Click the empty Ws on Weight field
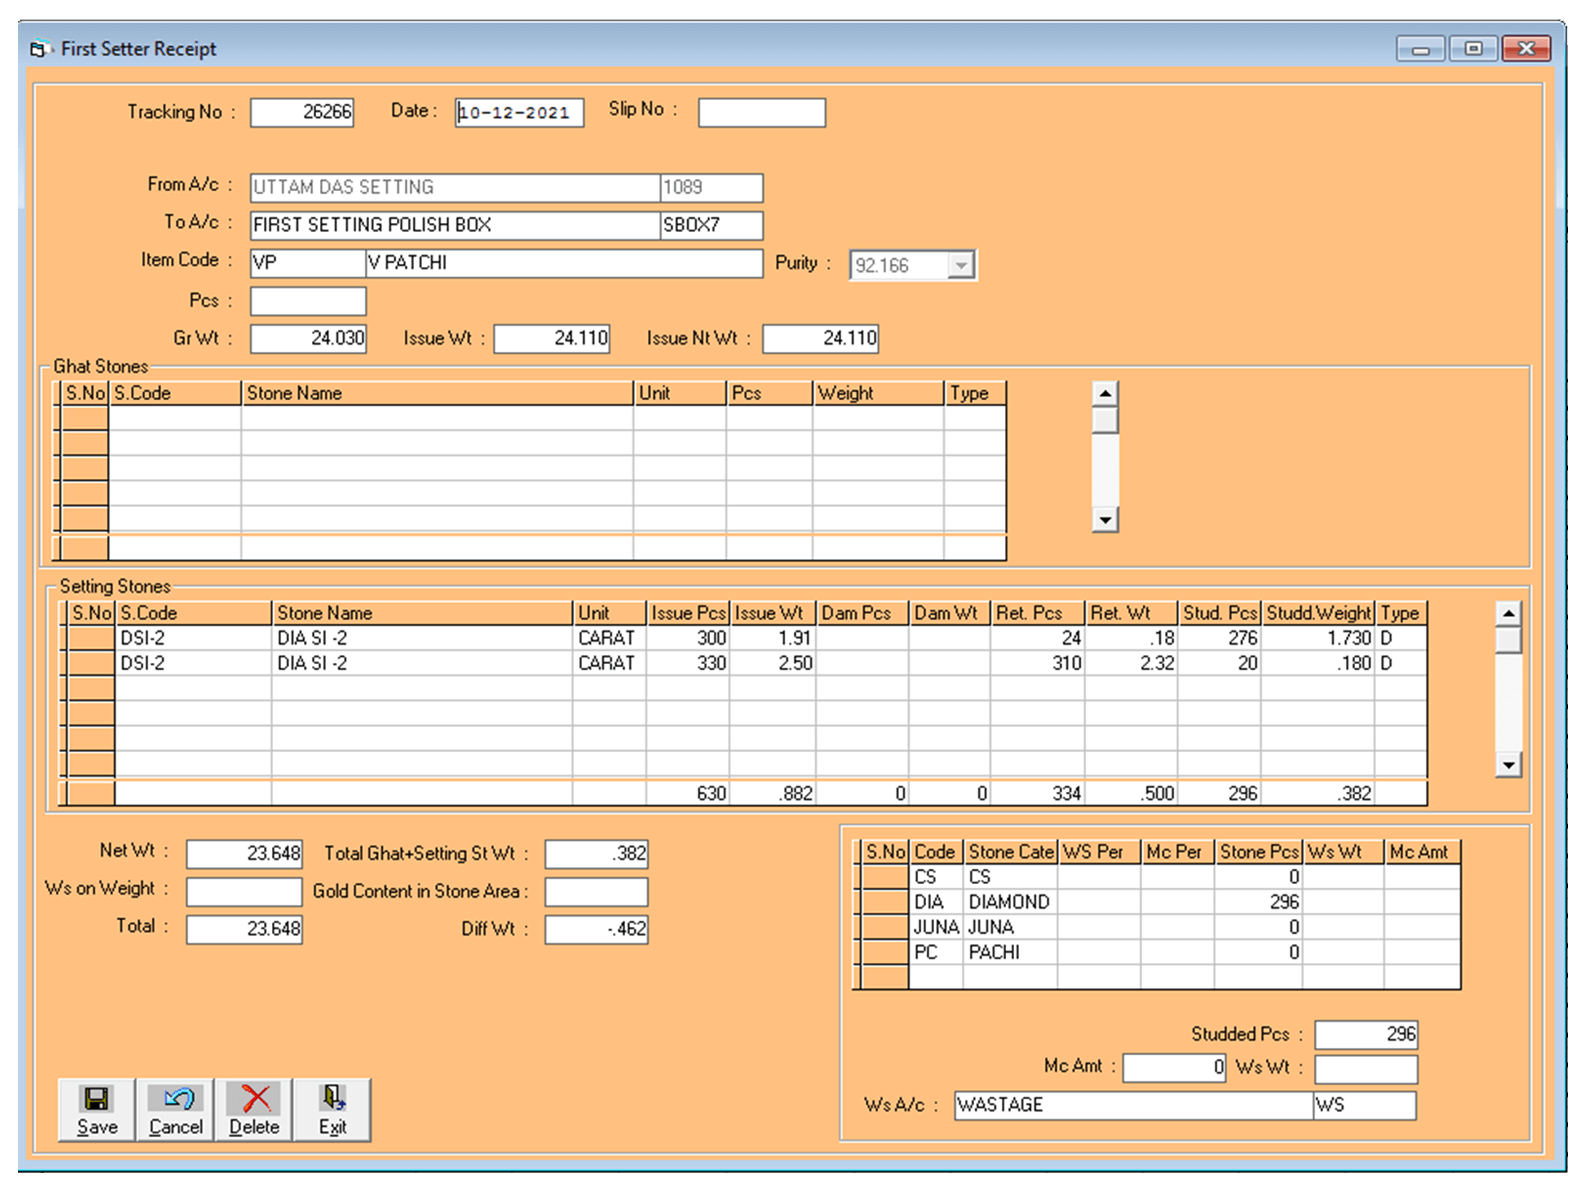1587x1196 pixels. click(244, 891)
